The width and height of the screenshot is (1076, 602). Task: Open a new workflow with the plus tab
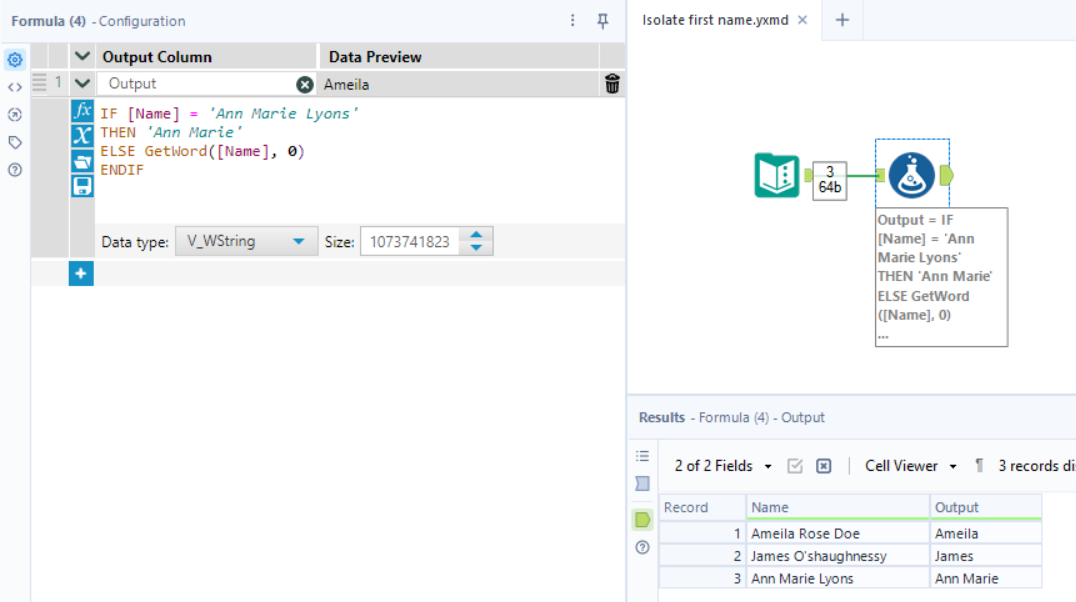click(x=841, y=18)
